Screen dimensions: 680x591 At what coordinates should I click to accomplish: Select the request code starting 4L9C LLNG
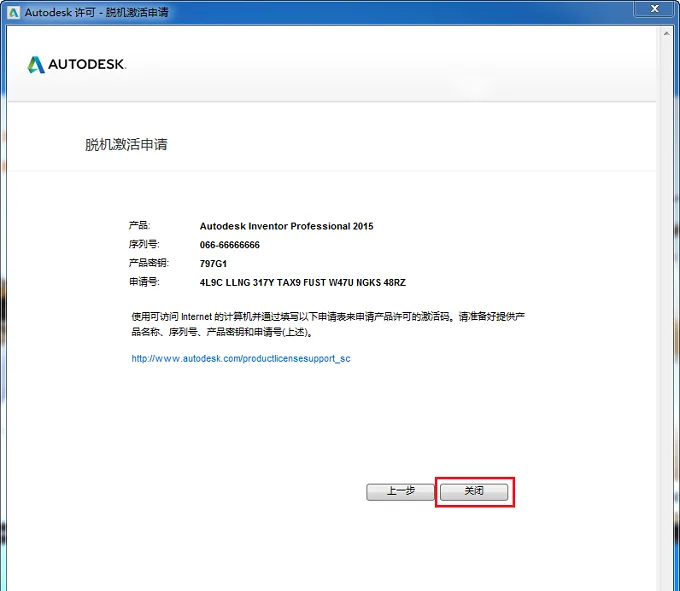point(302,283)
